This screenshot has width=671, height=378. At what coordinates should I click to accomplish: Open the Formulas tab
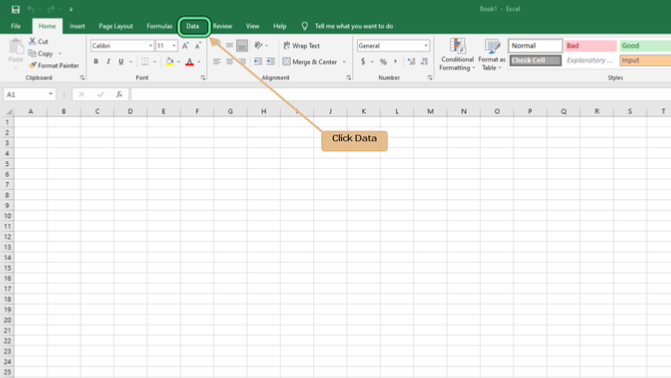tap(159, 26)
